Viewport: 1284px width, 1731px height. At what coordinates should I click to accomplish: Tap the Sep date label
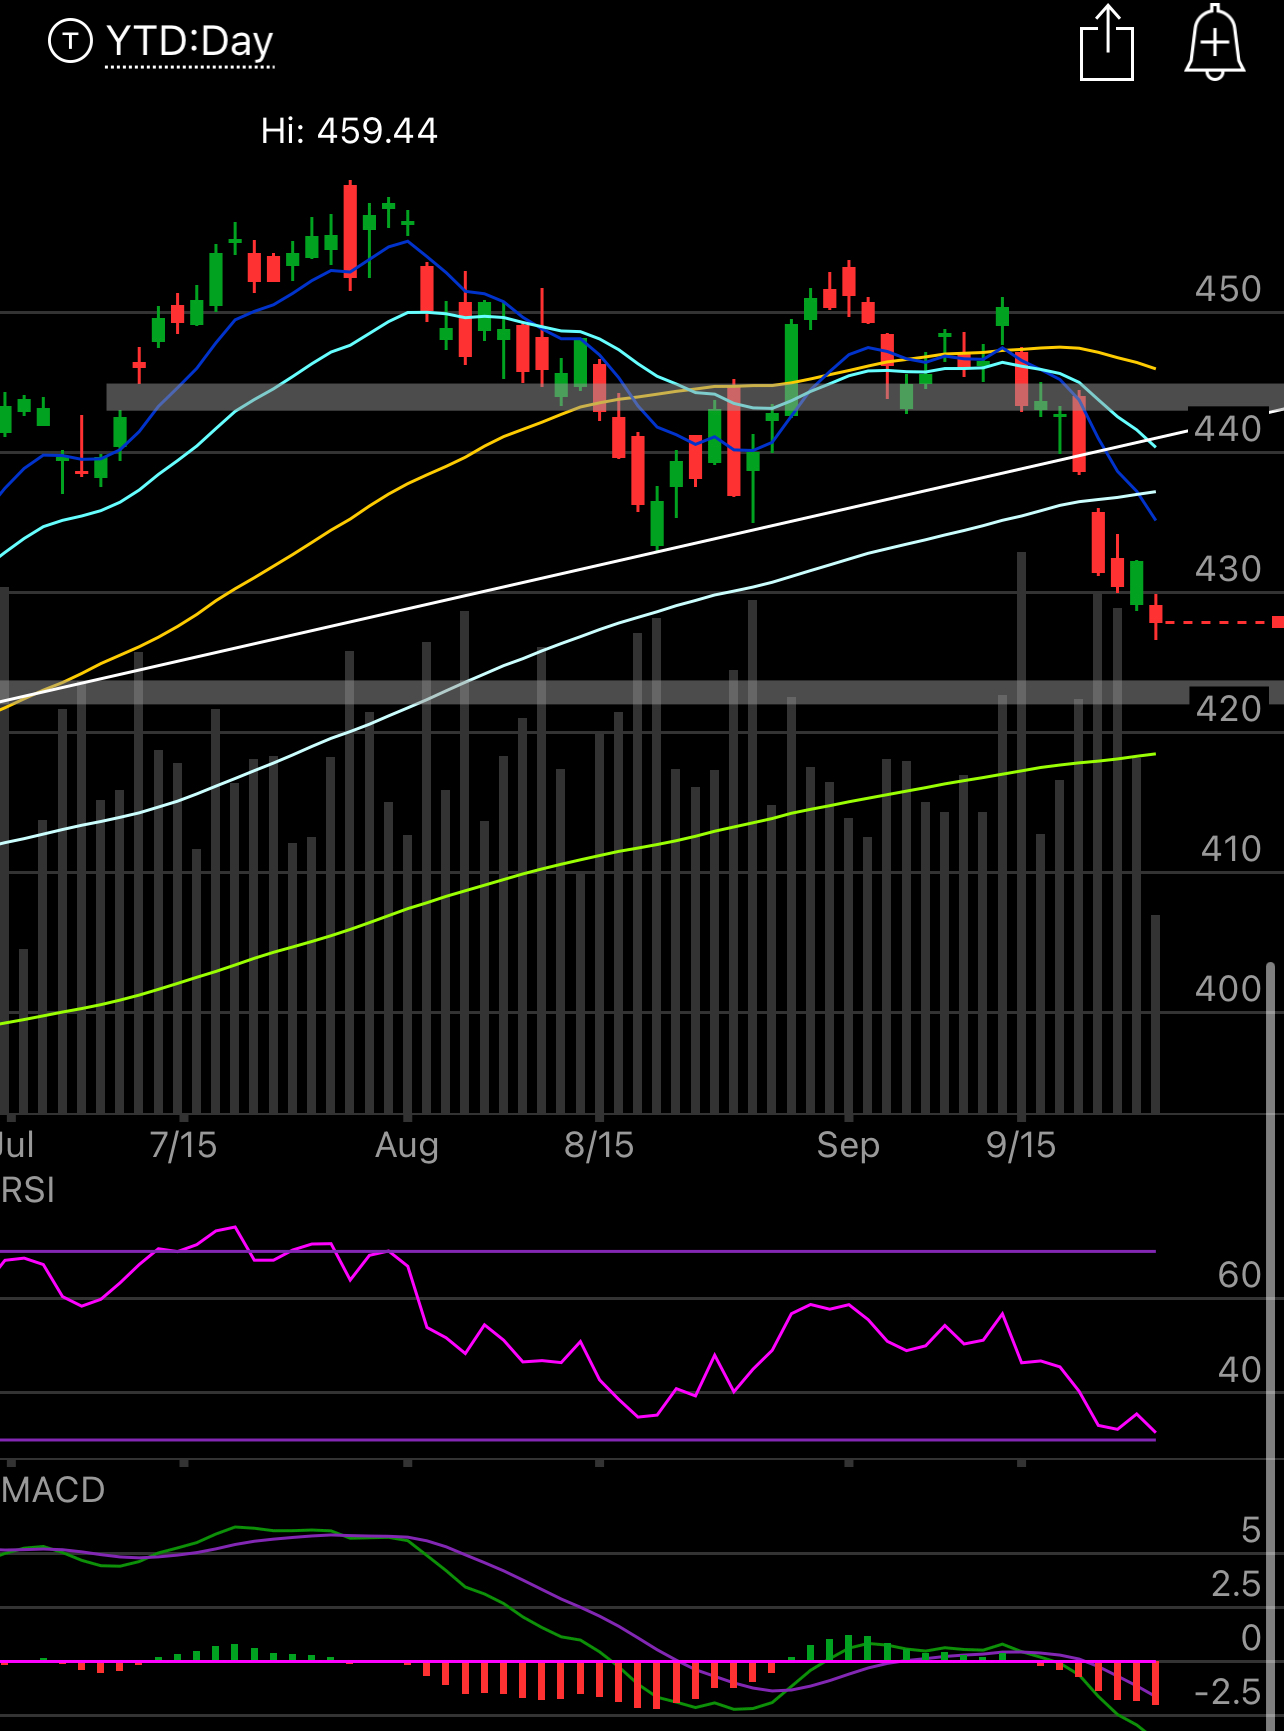848,1145
